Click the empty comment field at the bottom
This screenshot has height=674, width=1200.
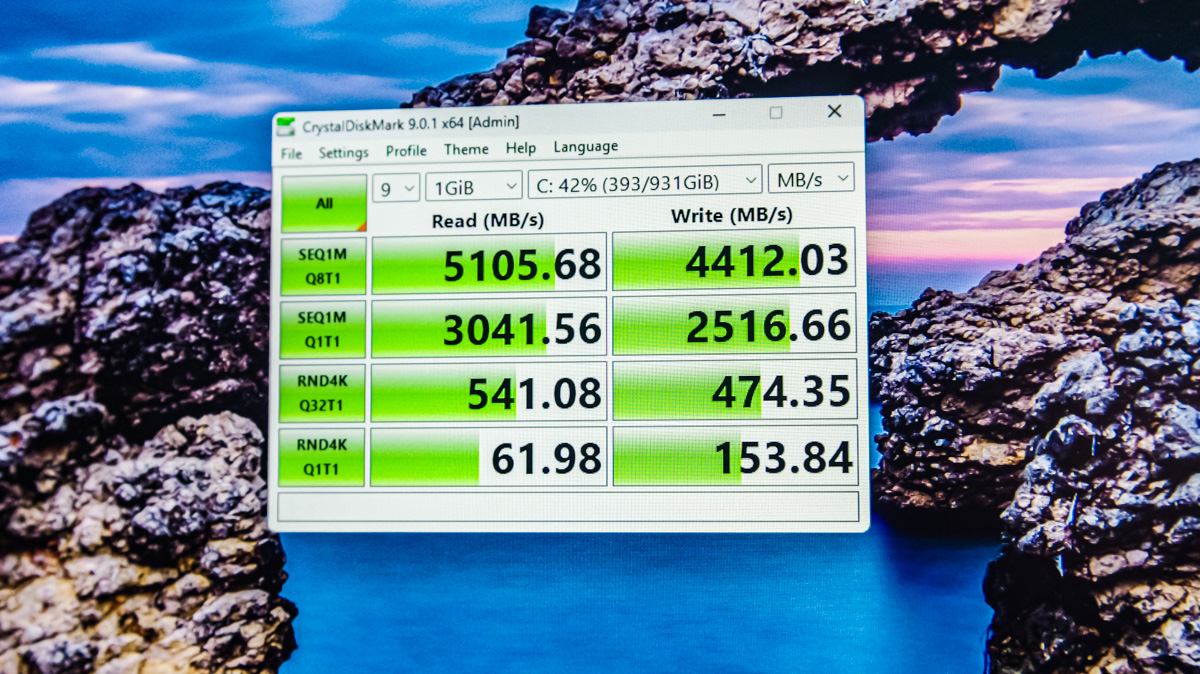coord(568,507)
